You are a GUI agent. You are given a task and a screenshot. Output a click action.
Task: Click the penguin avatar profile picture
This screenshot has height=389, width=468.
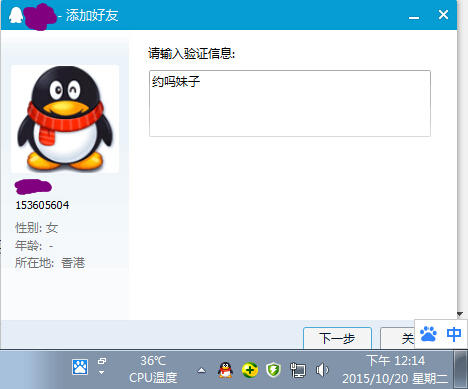point(65,119)
